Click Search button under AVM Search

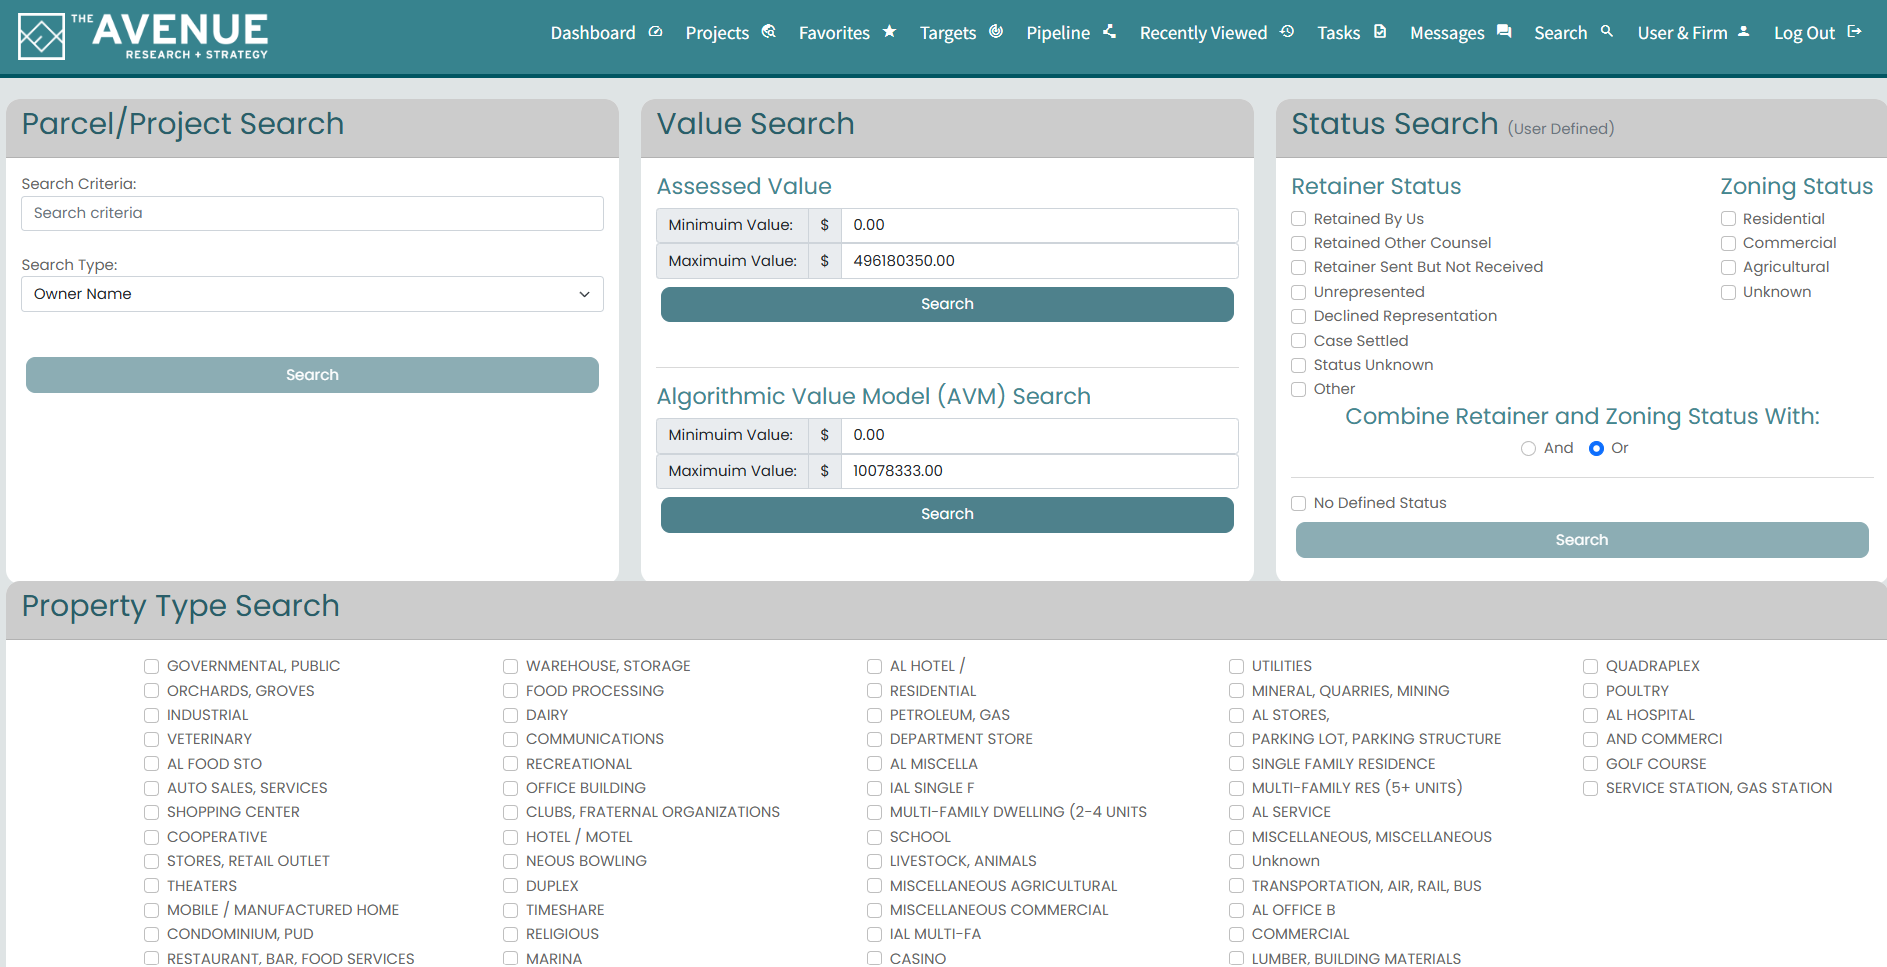coord(947,514)
